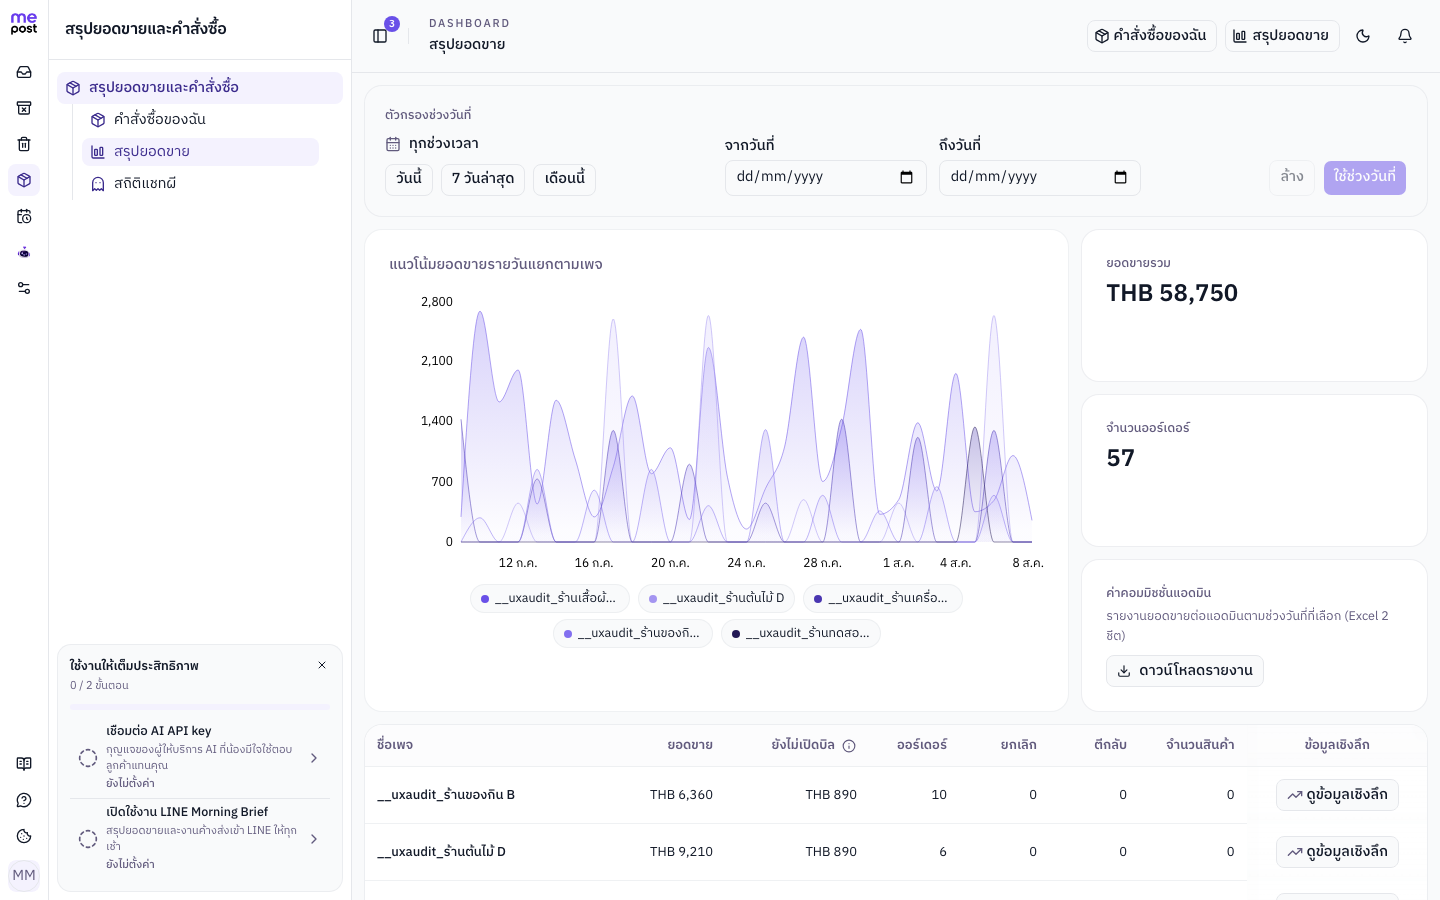Toggle the sidebar panel icon in header

[x=380, y=36]
